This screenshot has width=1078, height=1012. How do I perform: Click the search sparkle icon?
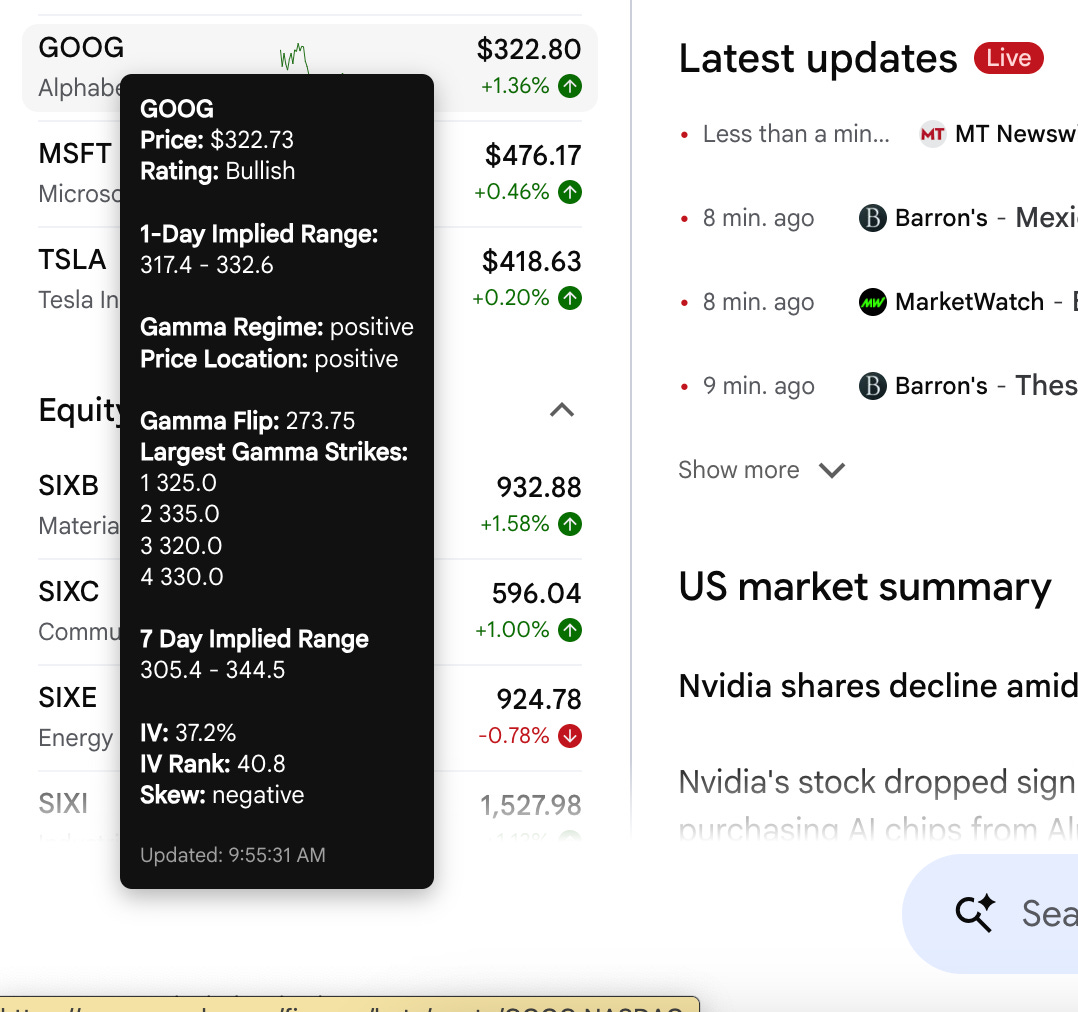coord(976,913)
